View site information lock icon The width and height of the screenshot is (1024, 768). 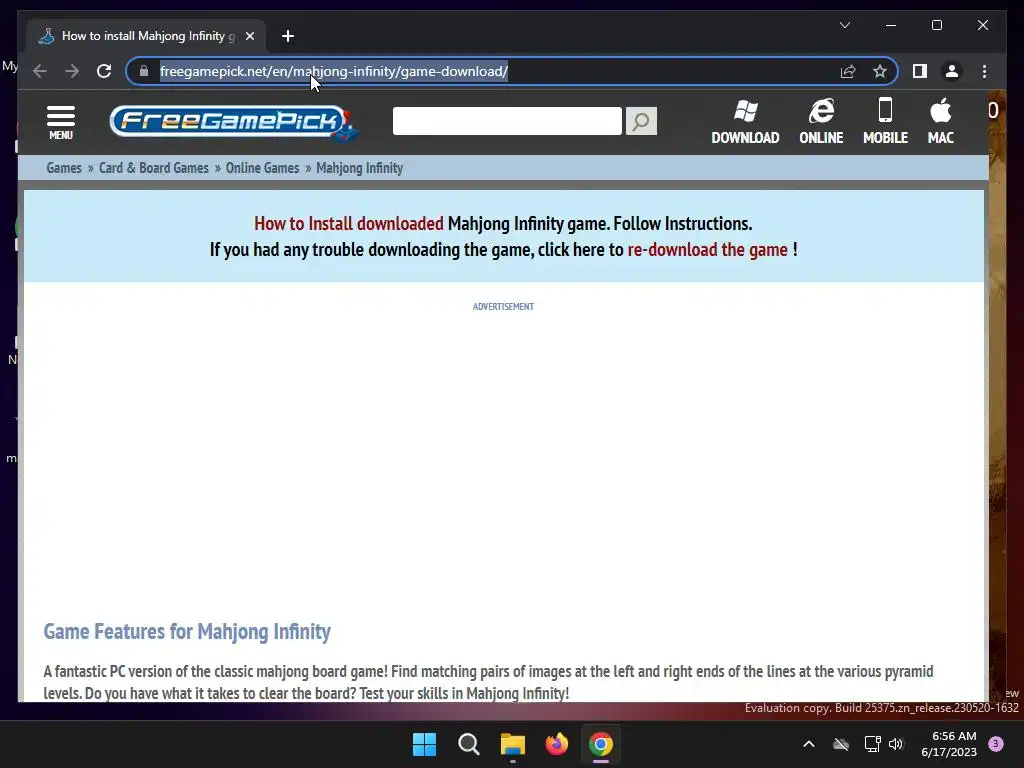point(144,71)
